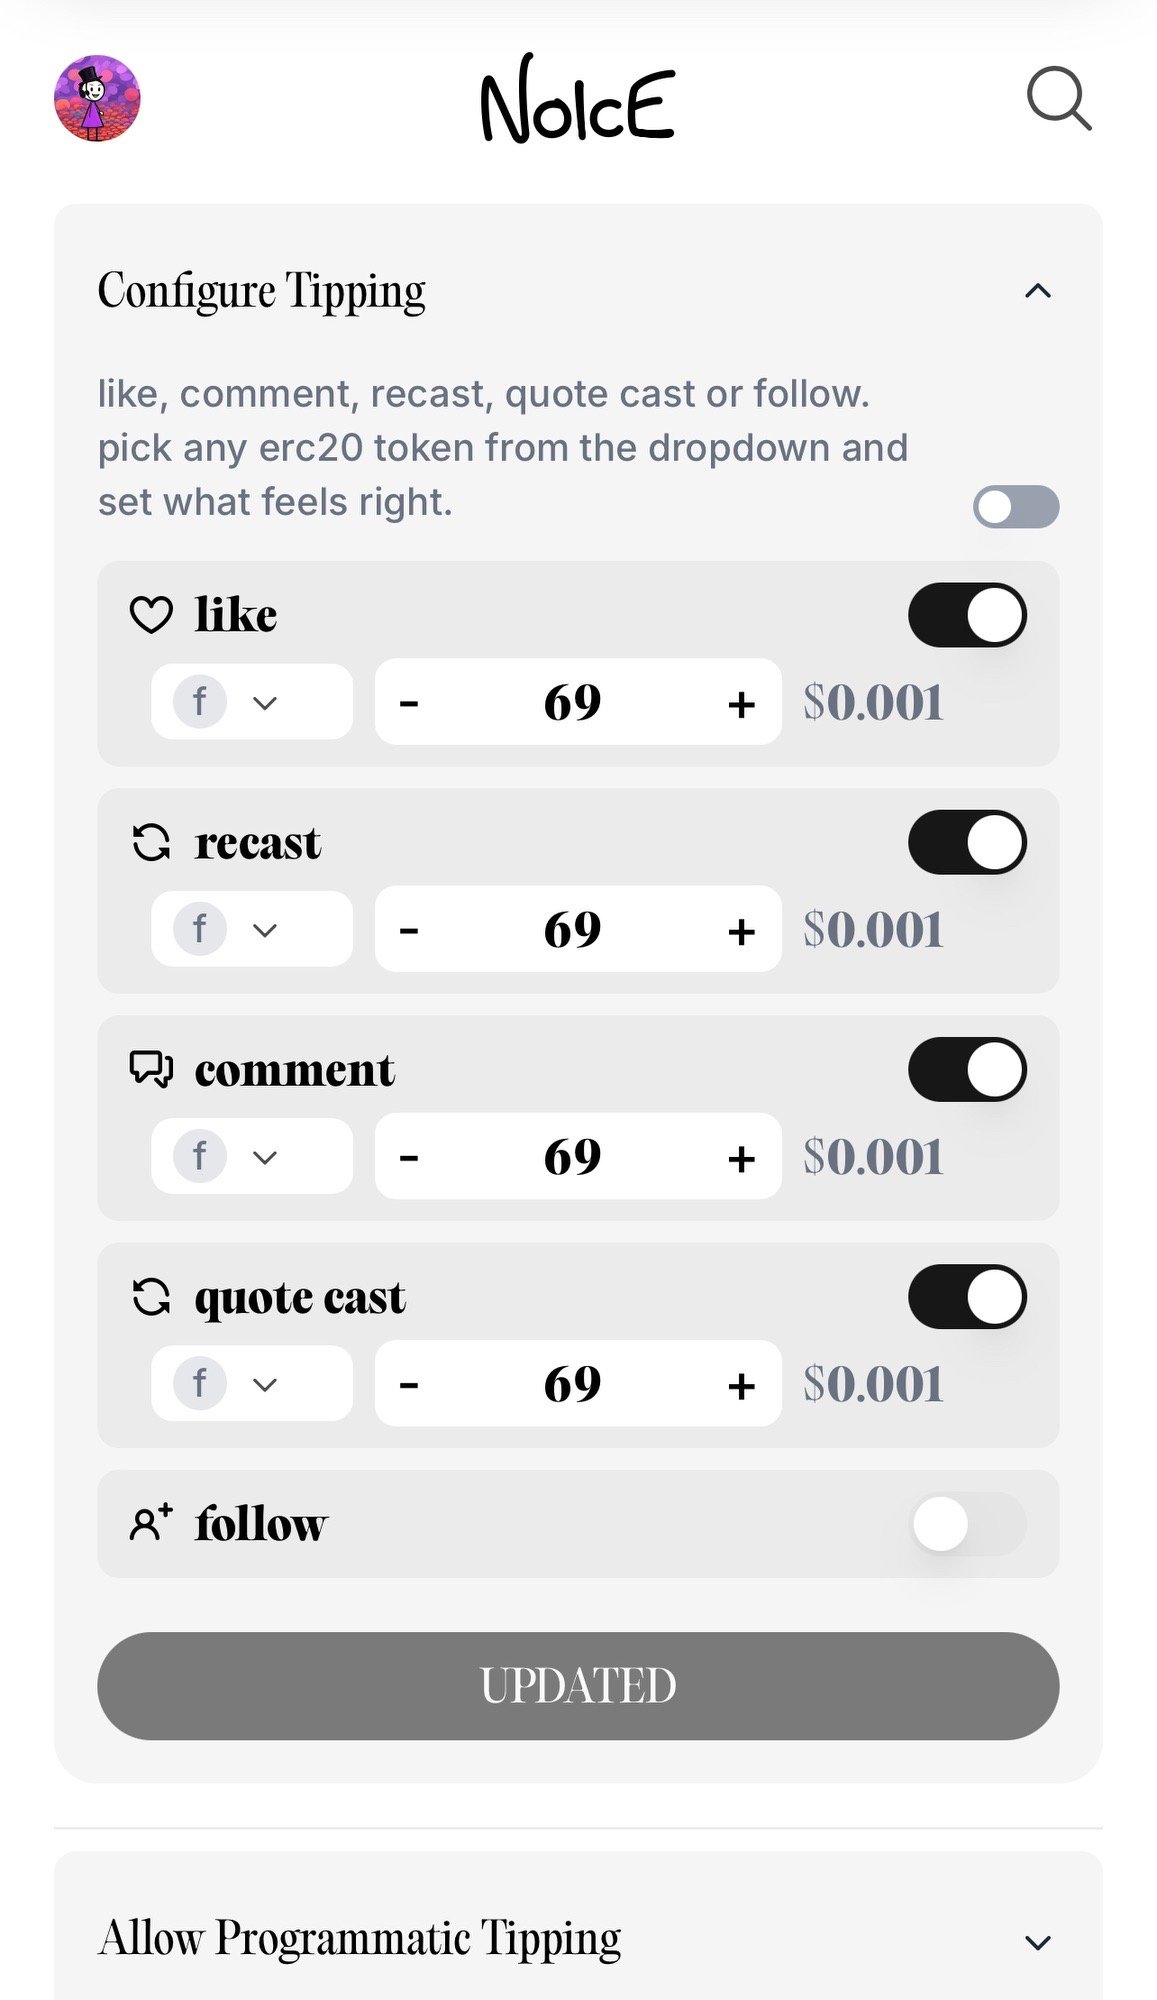This screenshot has height=2000, width=1157.
Task: Decrease the quote cast tip amount
Action: pos(409,1385)
